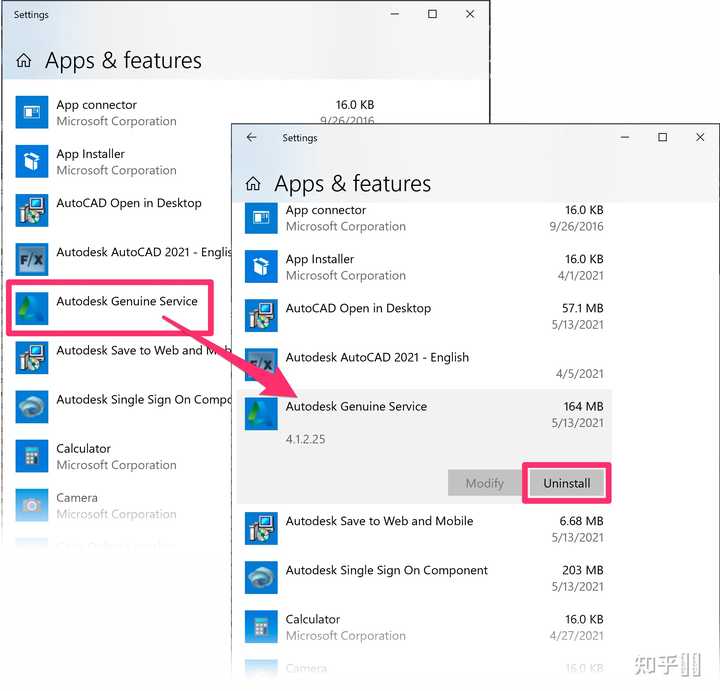Select Autodesk AutoCAD 2021 - English entry in front window

click(424, 365)
